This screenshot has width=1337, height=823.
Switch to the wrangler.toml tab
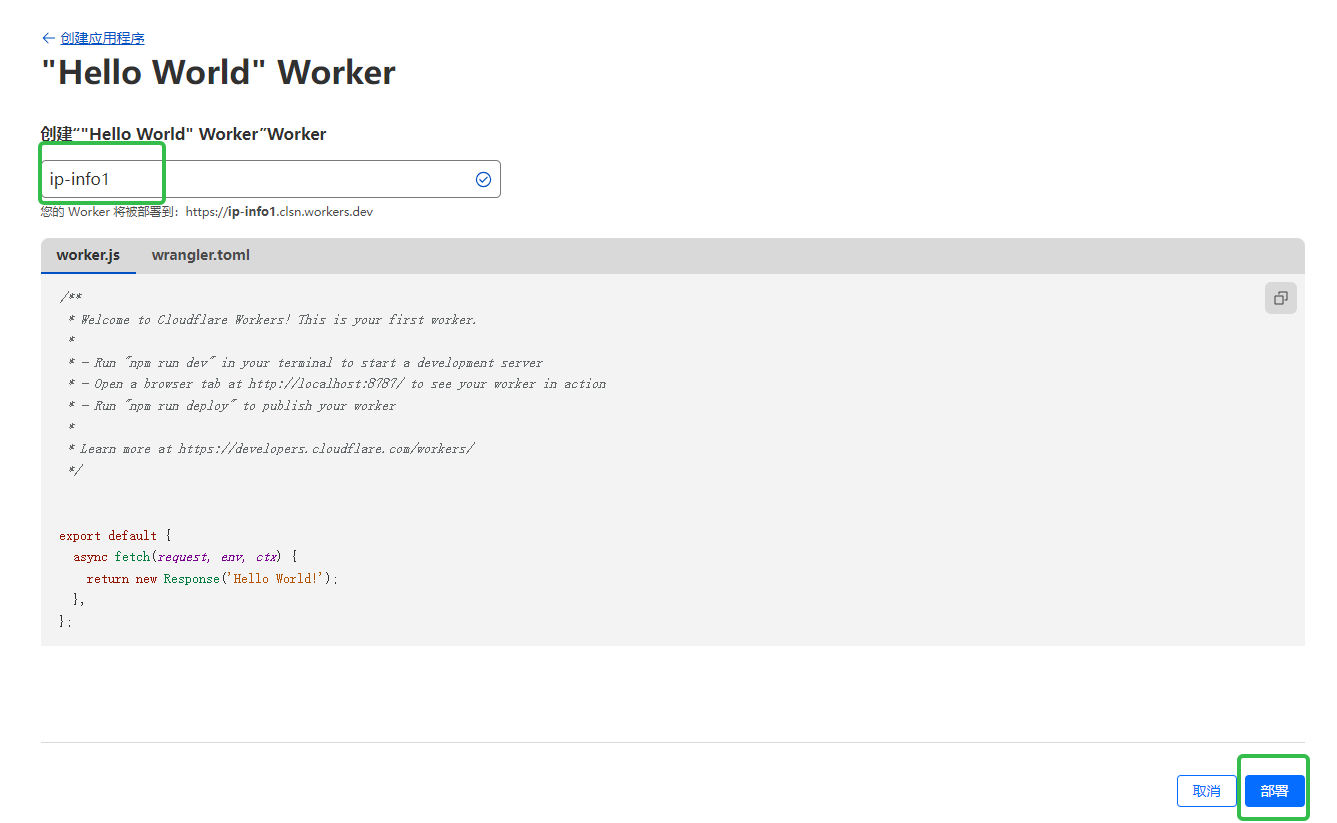pos(201,255)
